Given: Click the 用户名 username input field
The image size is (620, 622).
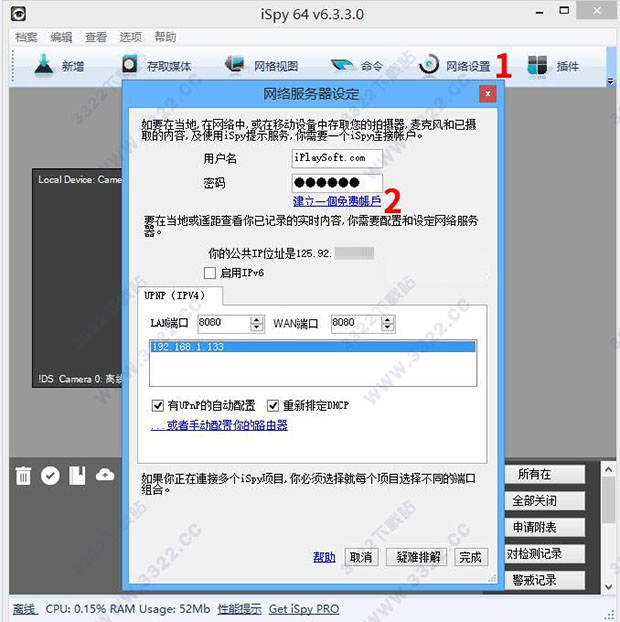Looking at the screenshot, I should click(337, 158).
